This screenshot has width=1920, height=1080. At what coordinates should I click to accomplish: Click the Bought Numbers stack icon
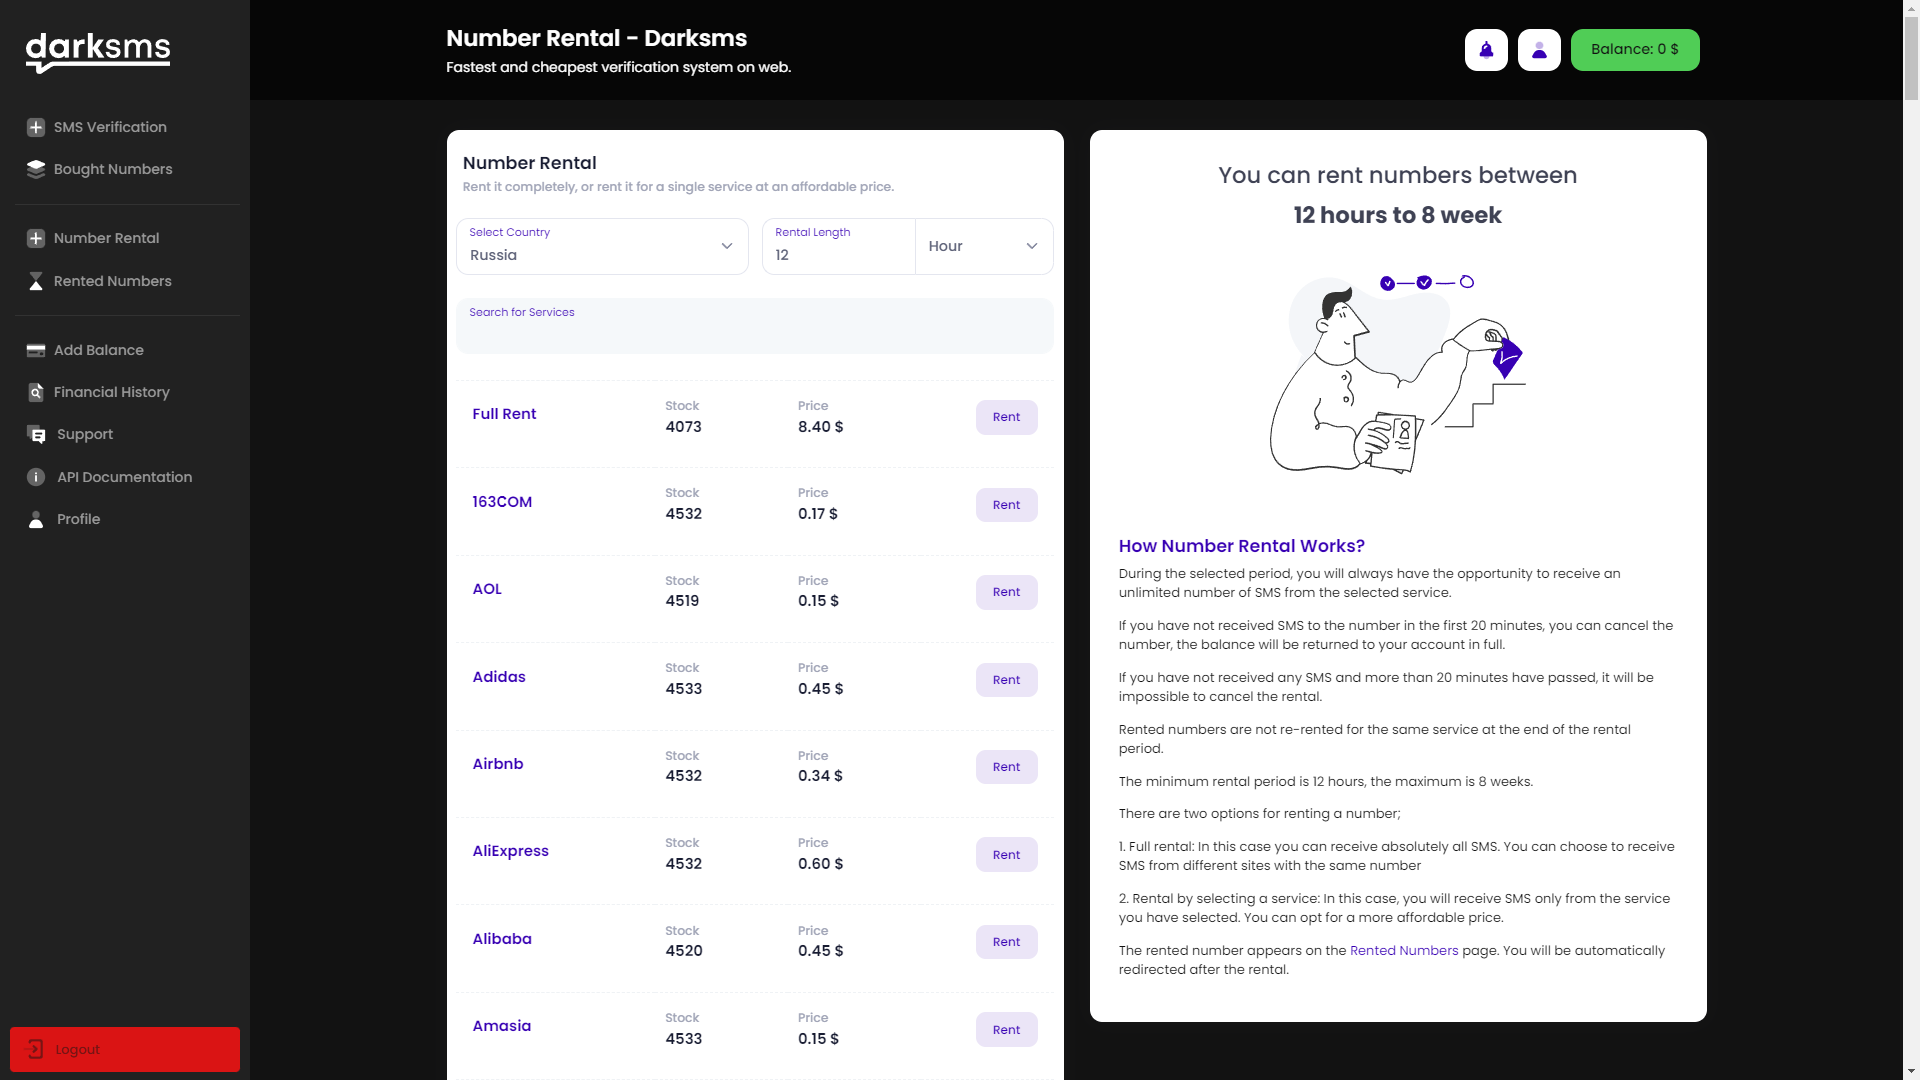tap(36, 169)
